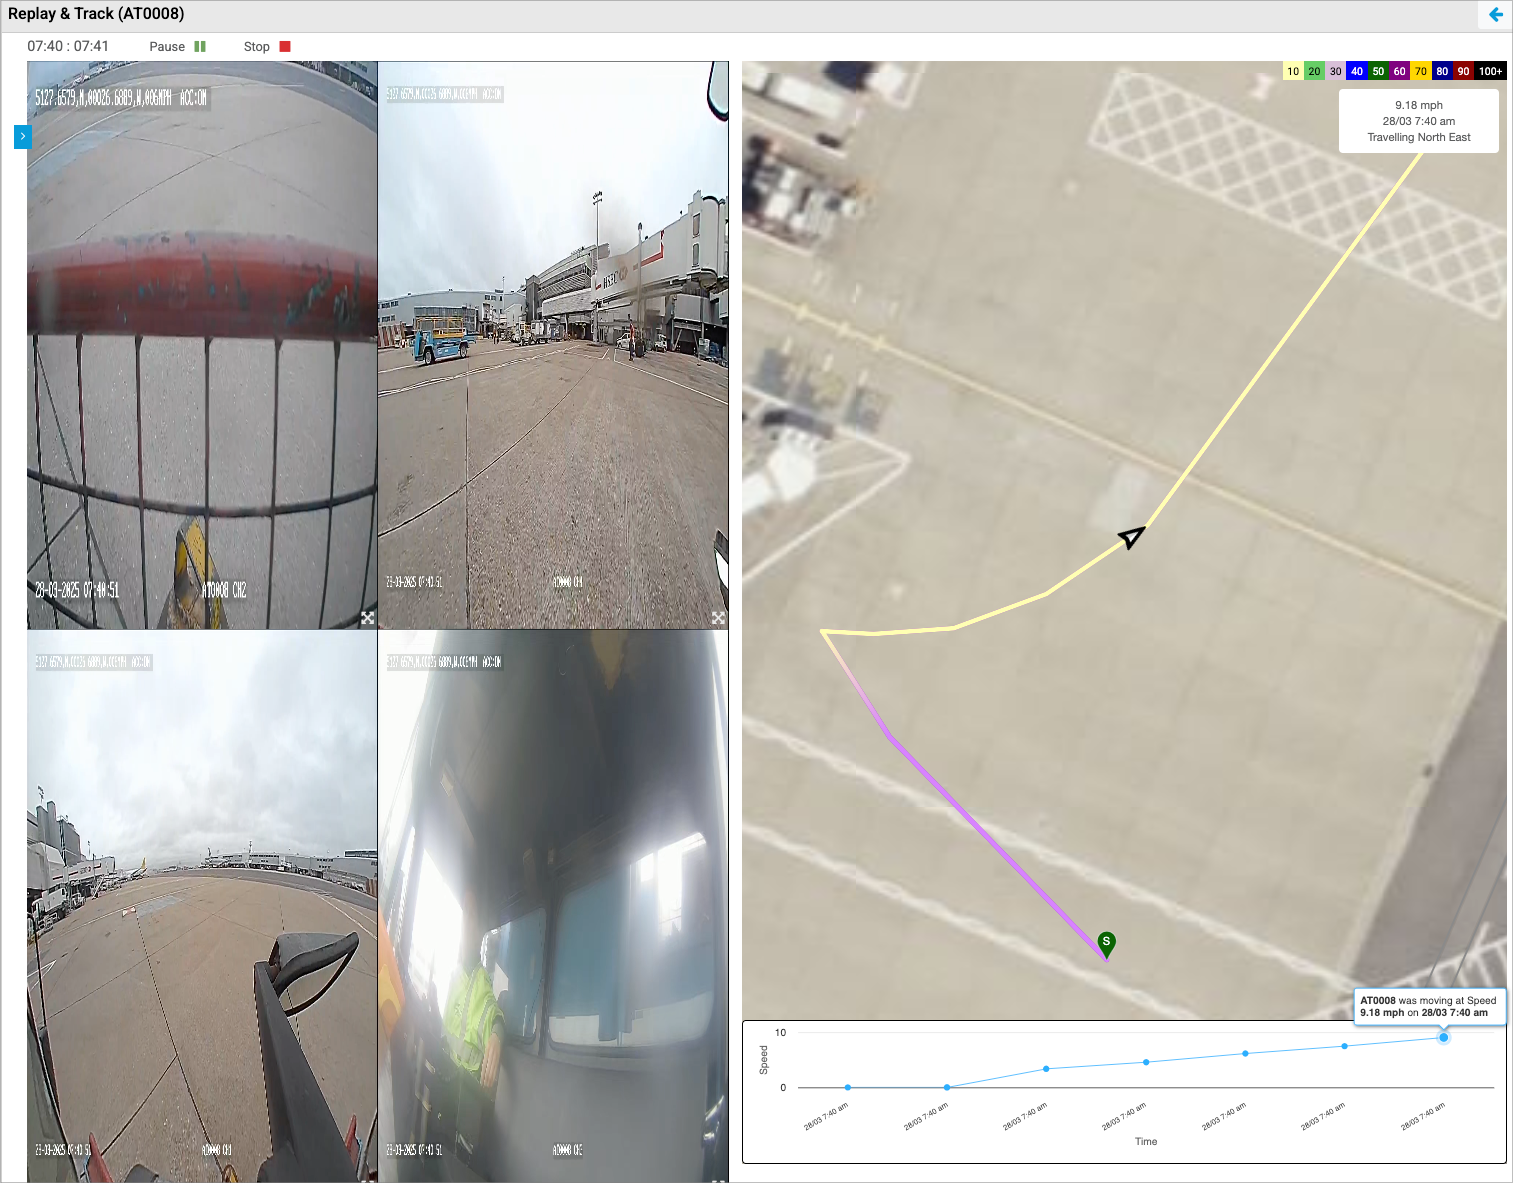Click the first point on speed chart
Image resolution: width=1513 pixels, height=1183 pixels.
848,1087
